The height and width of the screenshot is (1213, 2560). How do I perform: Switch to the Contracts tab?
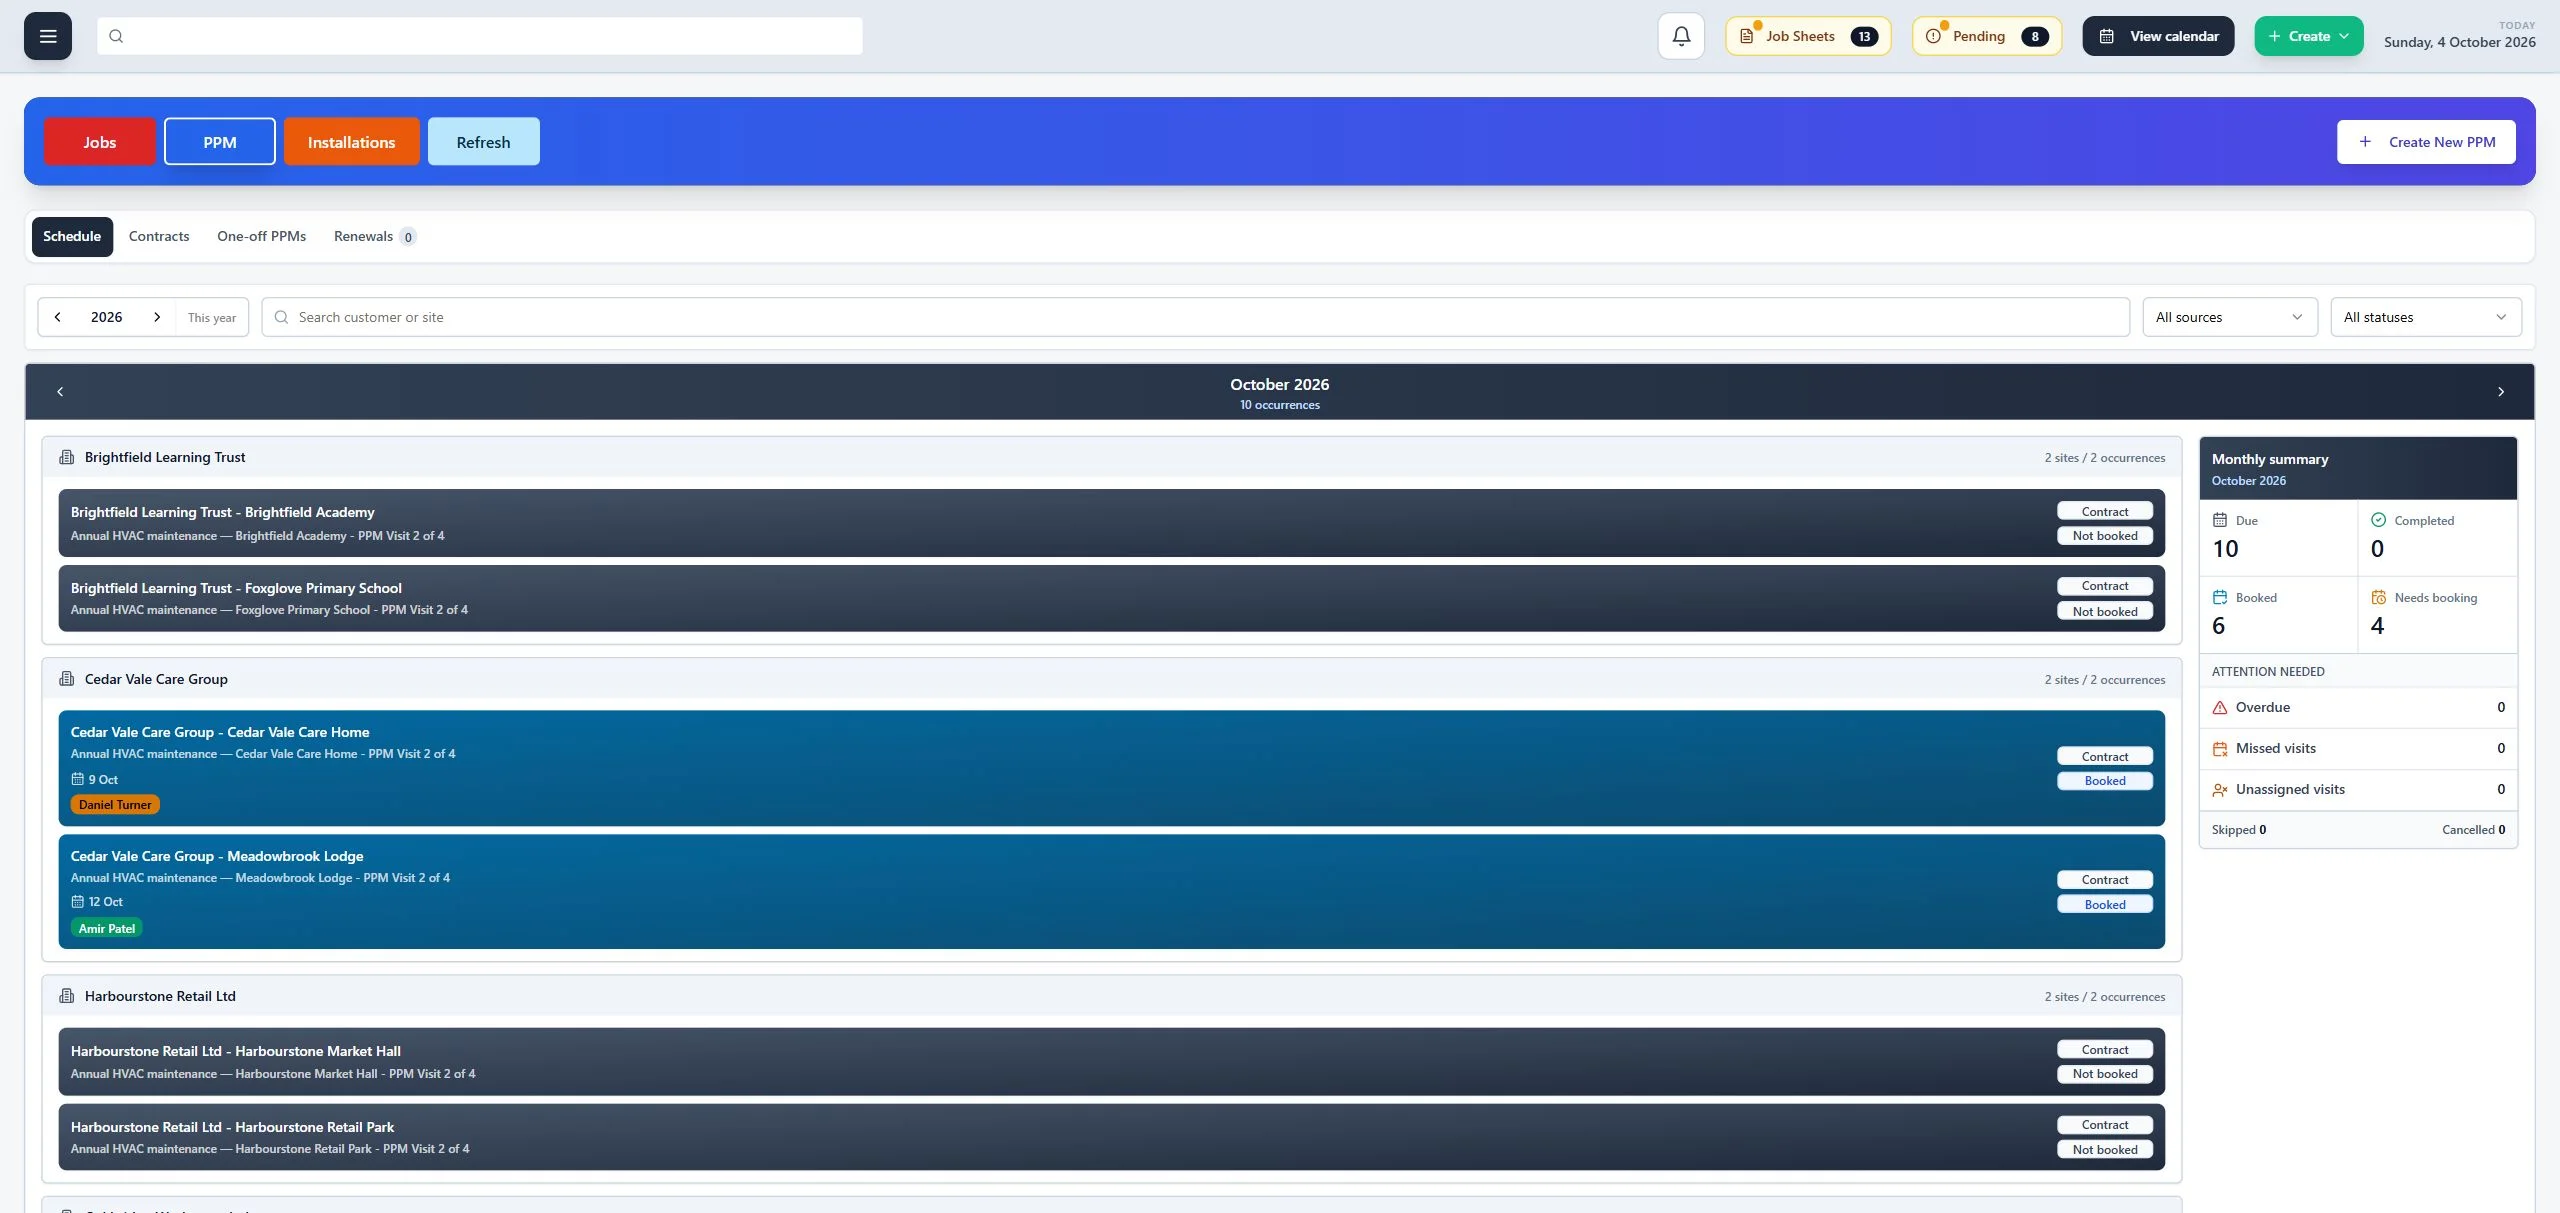click(159, 236)
